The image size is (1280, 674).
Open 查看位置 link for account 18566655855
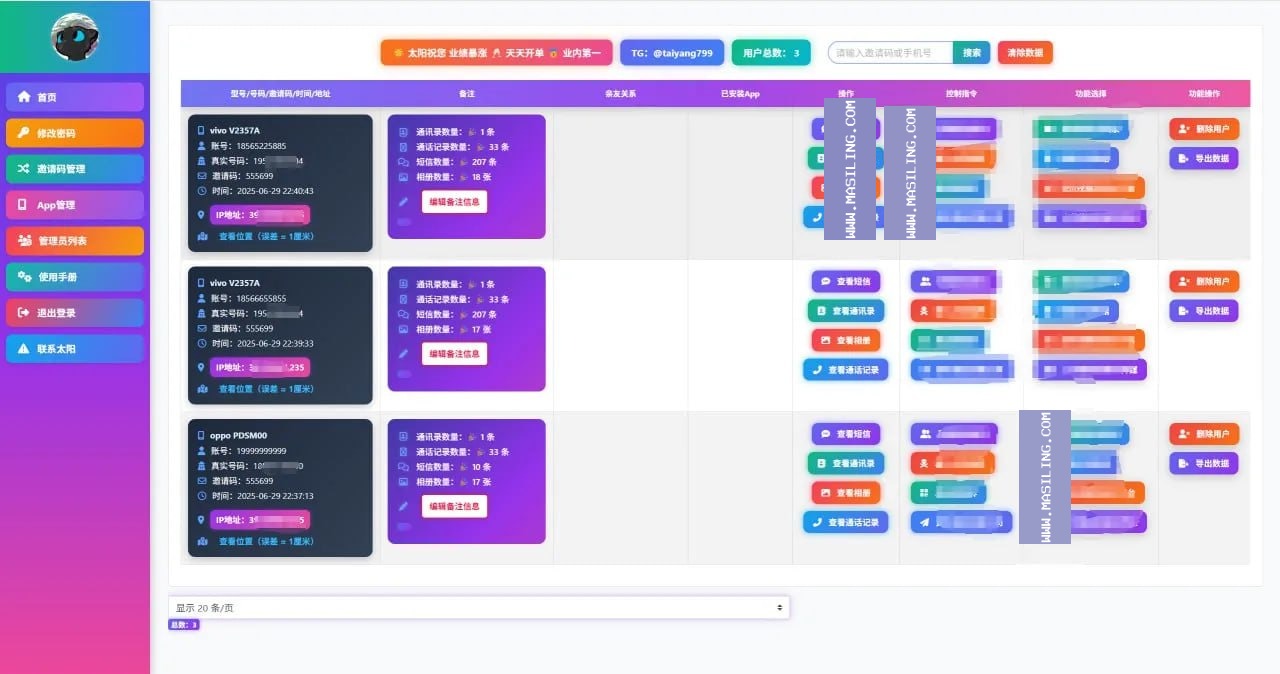[x=265, y=389]
